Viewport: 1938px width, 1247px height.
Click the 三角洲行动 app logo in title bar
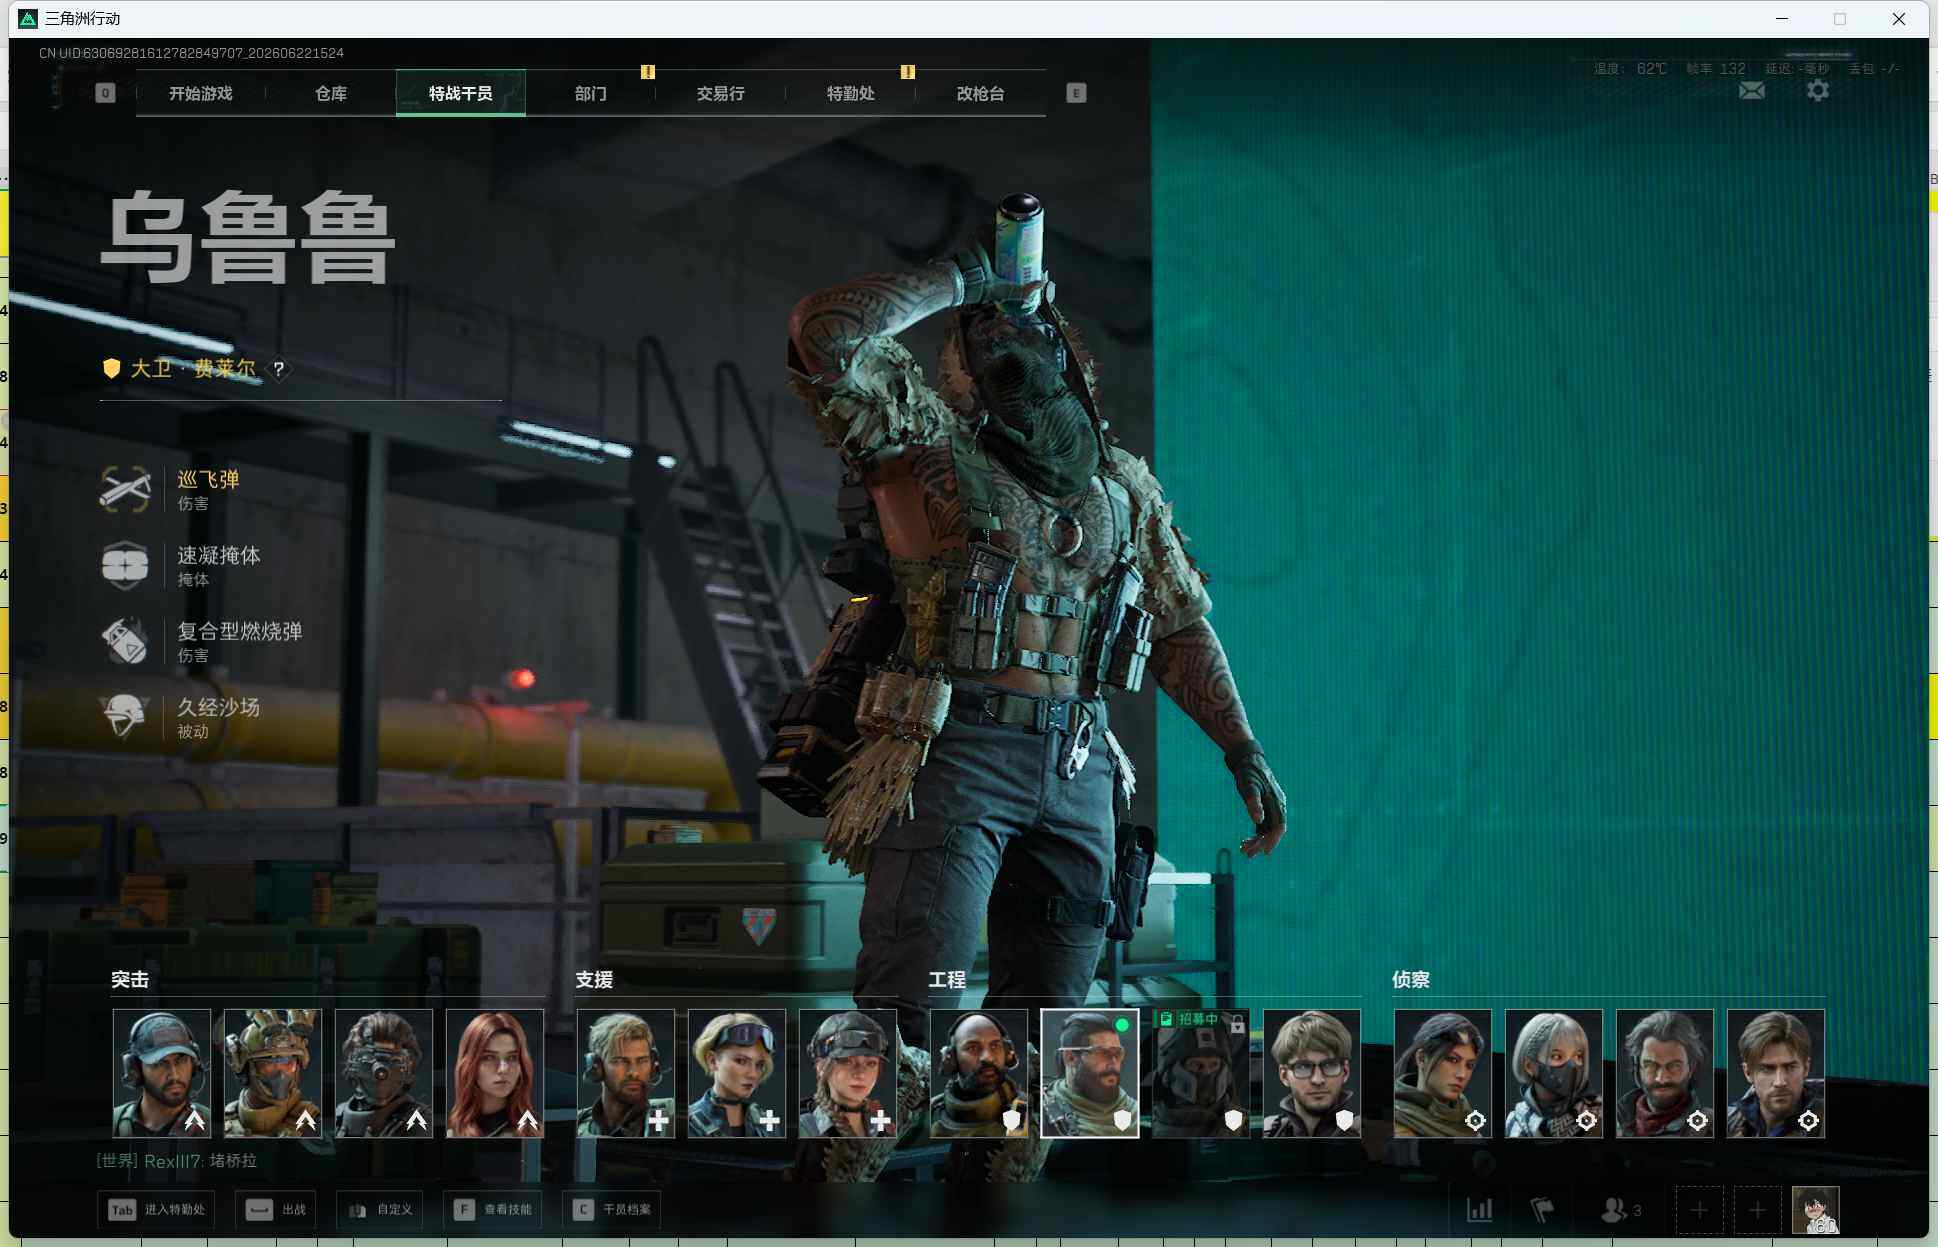(28, 19)
